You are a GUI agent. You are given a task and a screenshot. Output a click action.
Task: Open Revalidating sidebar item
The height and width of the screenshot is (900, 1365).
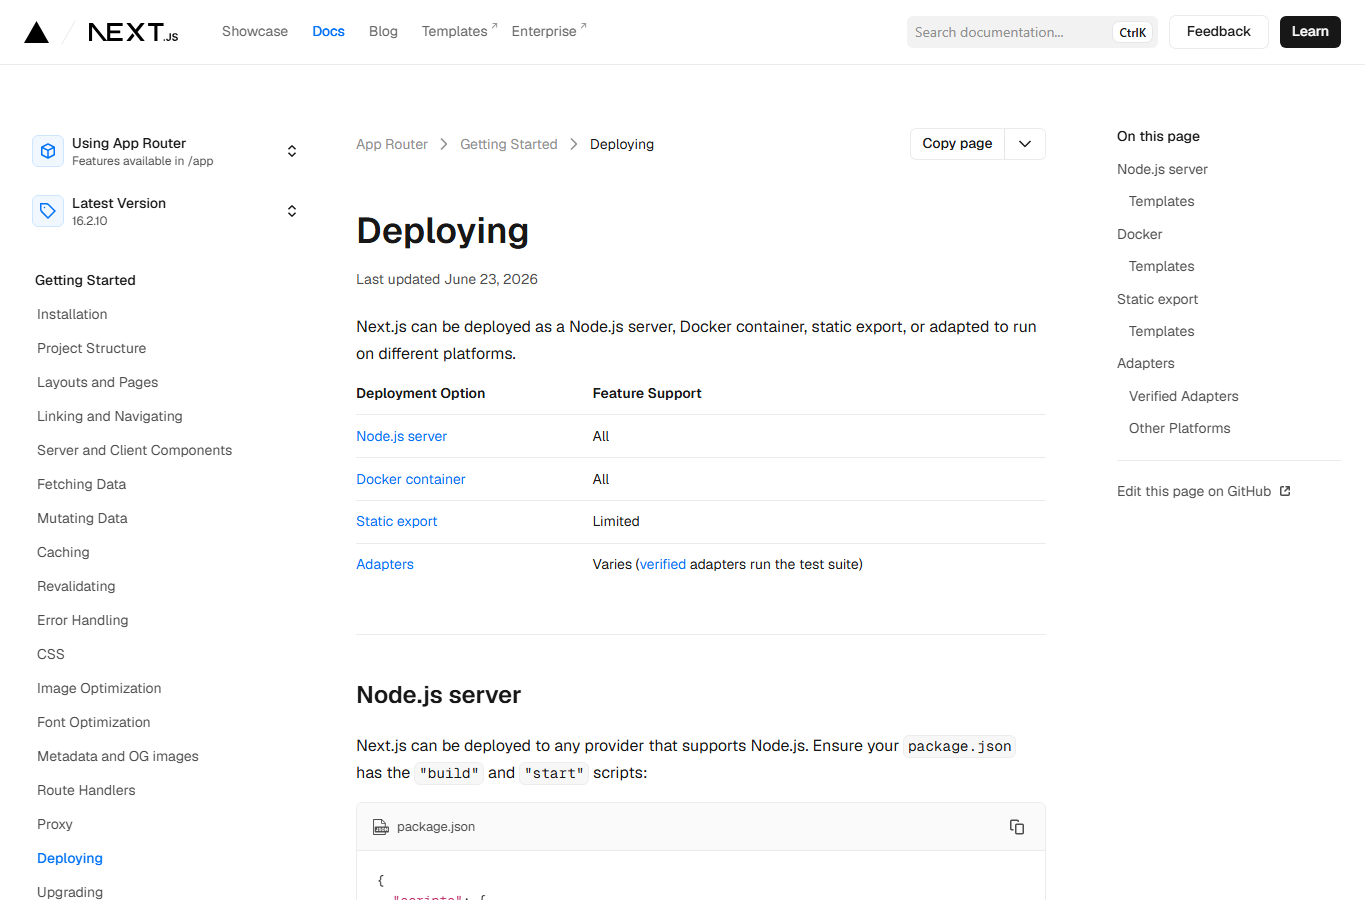pyautogui.click(x=76, y=586)
